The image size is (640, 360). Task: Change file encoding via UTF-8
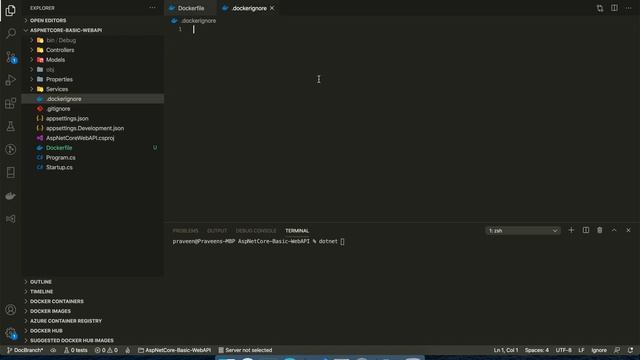(563, 350)
